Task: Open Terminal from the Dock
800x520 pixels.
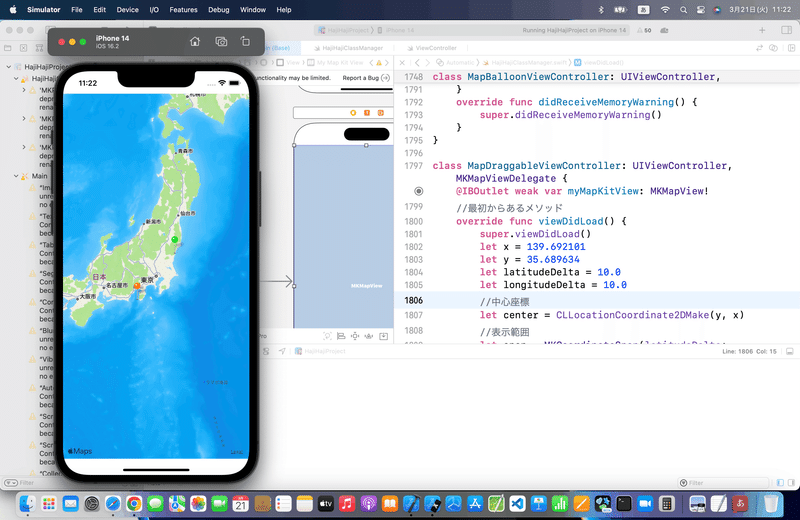Action: [x=623, y=504]
